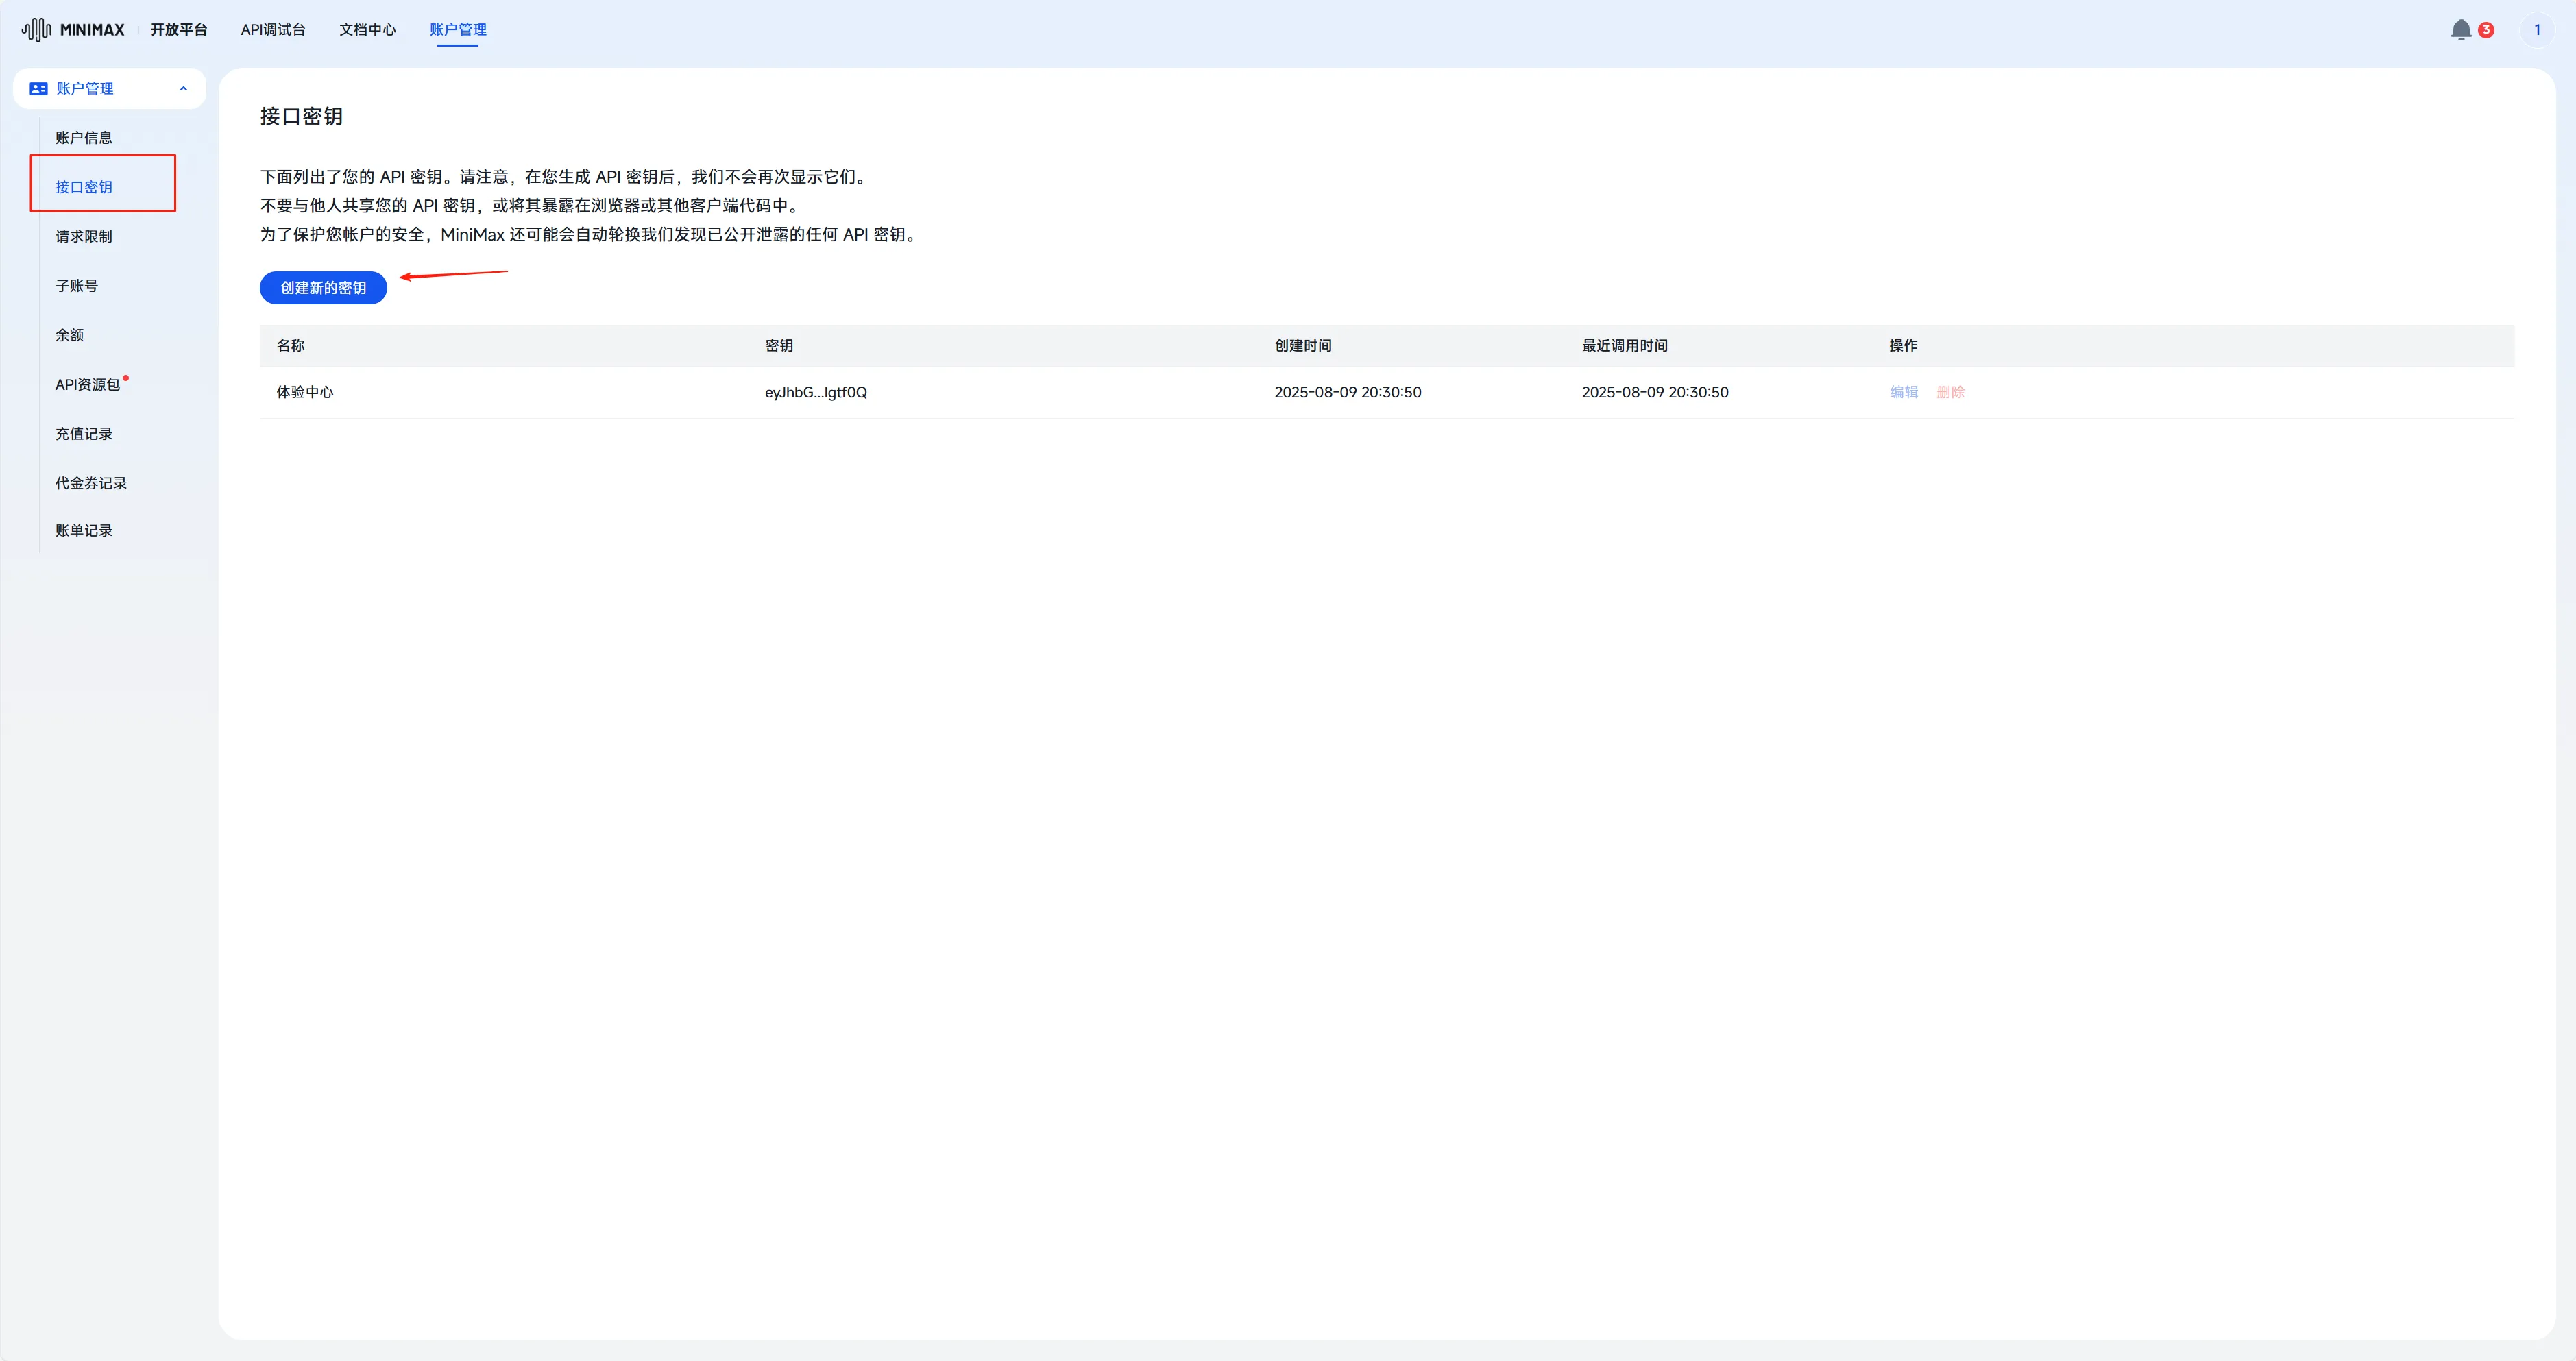View 充值记录 in sidebar
Viewport: 2576px width, 1361px height.
[x=84, y=434]
